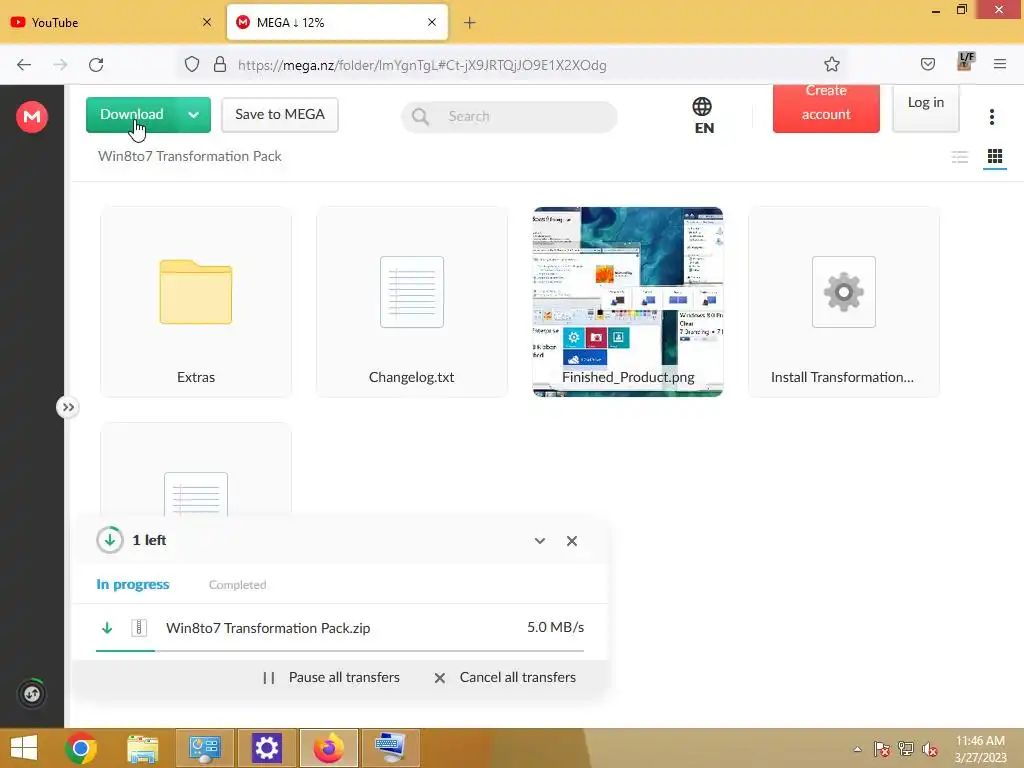Click the browser extension icon in toolbar

pyautogui.click(x=965, y=62)
